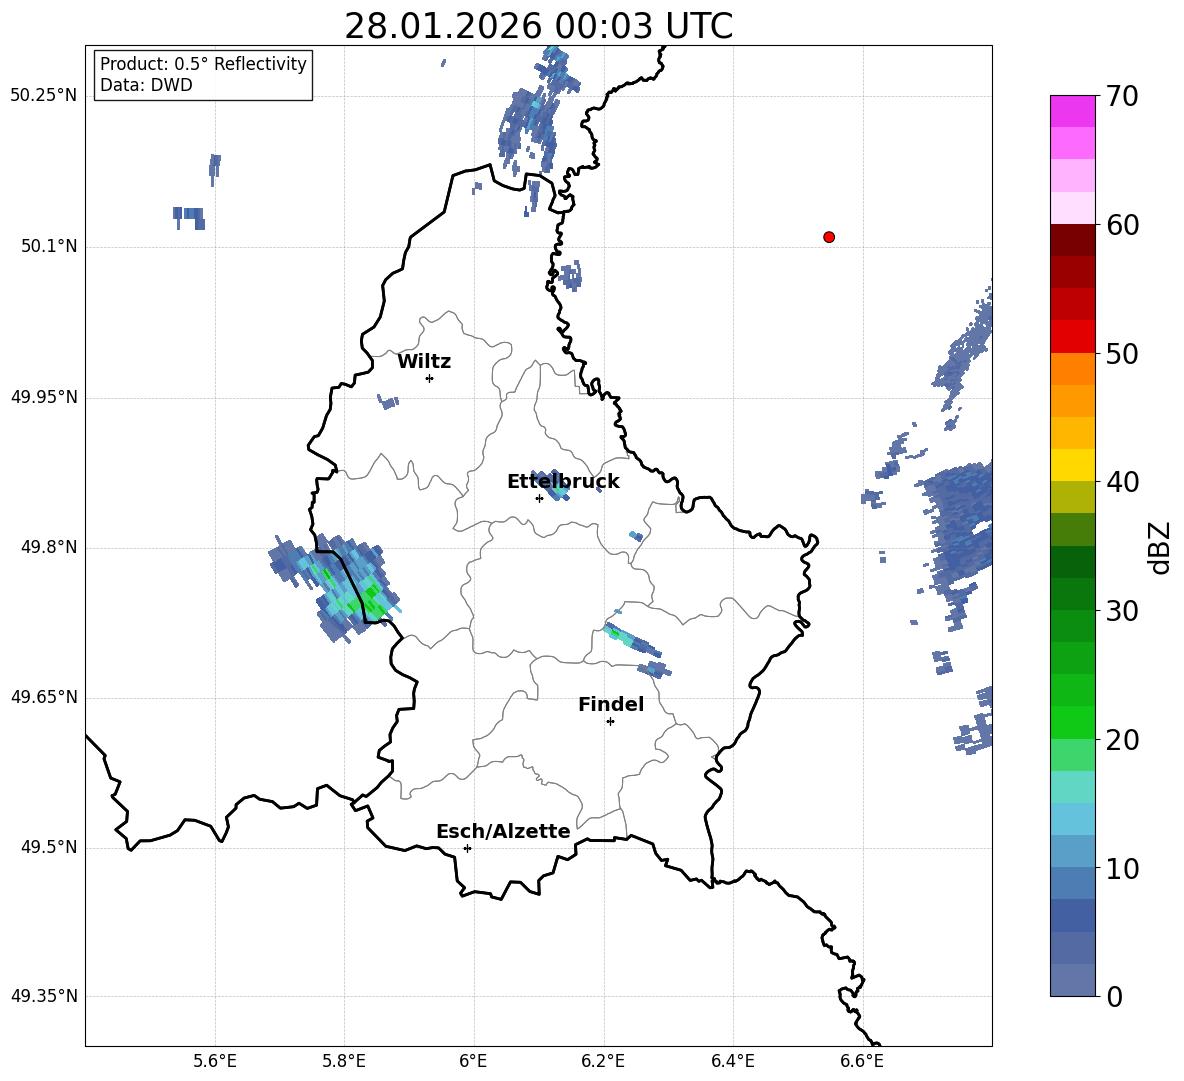
Task: Click the Ettelbruck city label
Action: pos(563,482)
